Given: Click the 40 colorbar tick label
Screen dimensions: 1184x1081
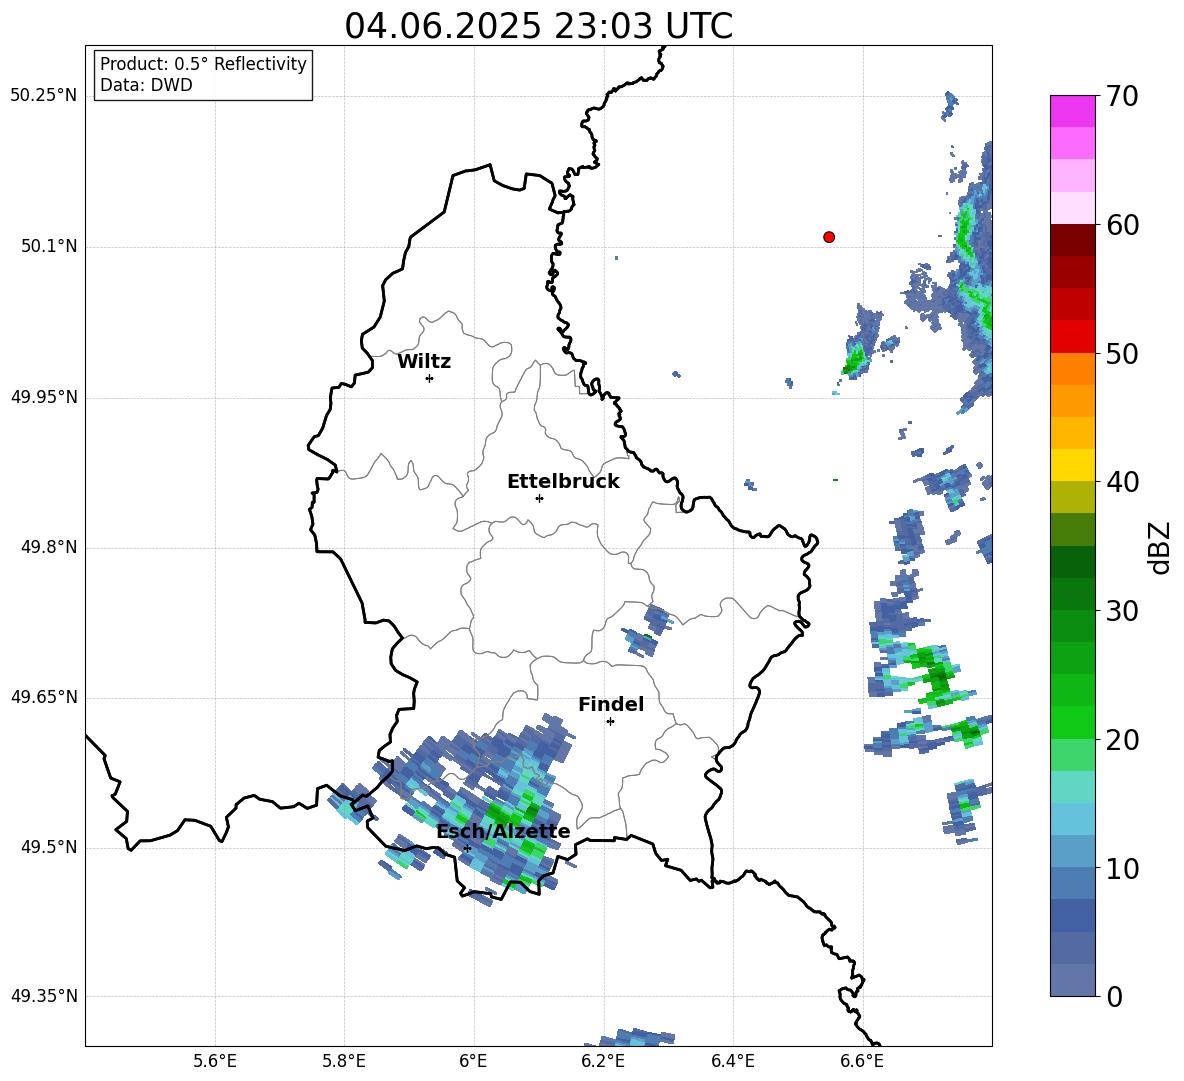Looking at the screenshot, I should (1122, 482).
